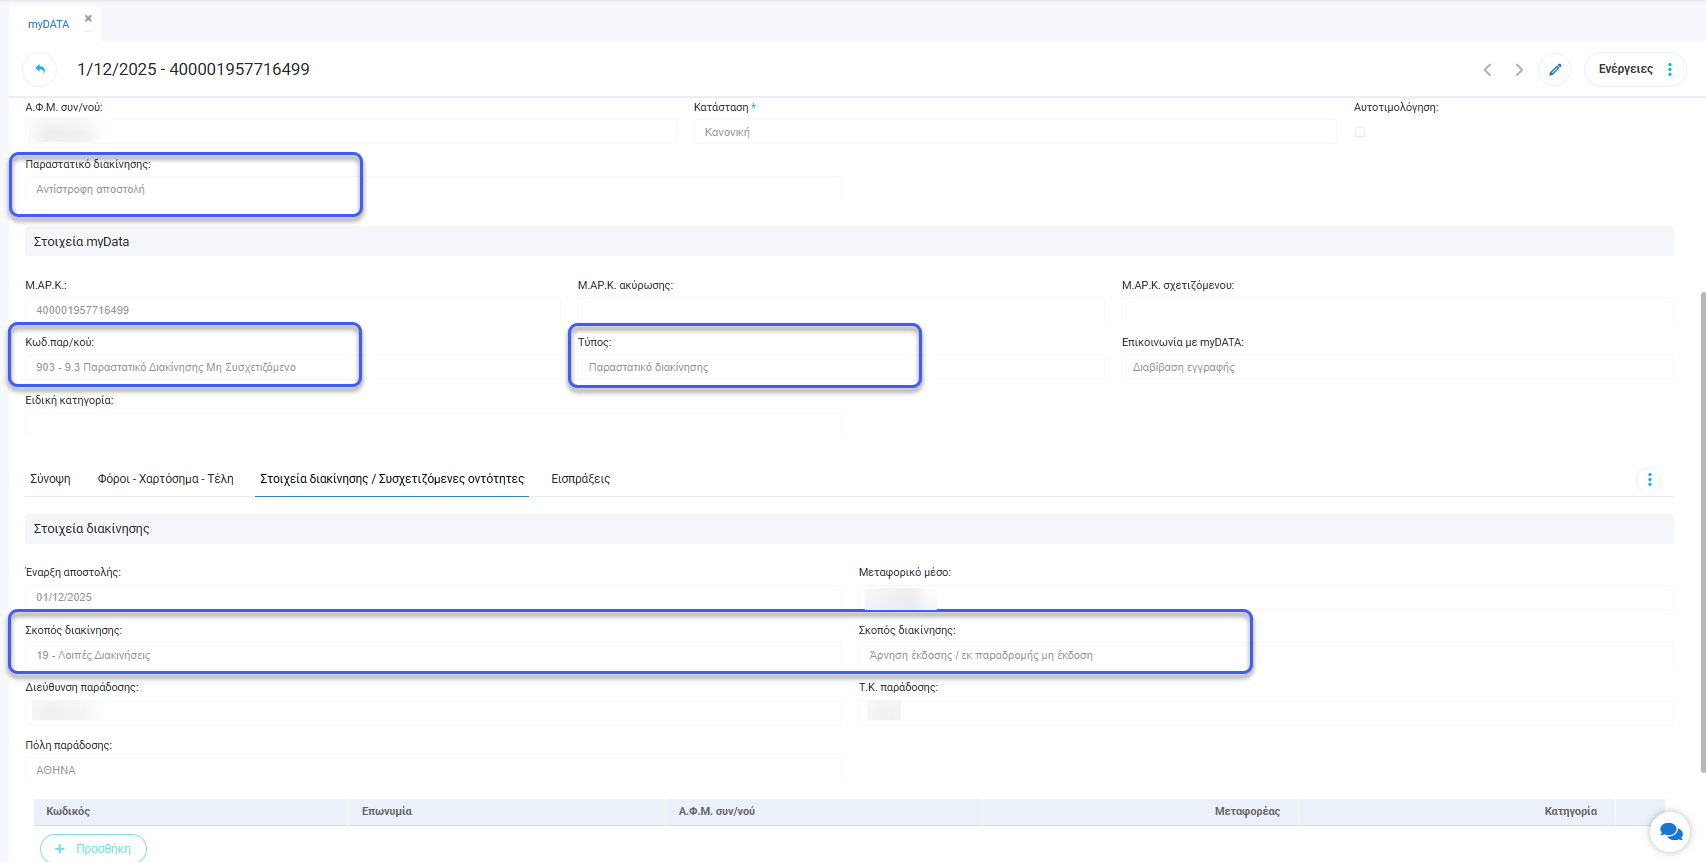
Task: Switch to Φόροι - Χαρτόσημα - Τέλη tab
Action: click(x=165, y=479)
